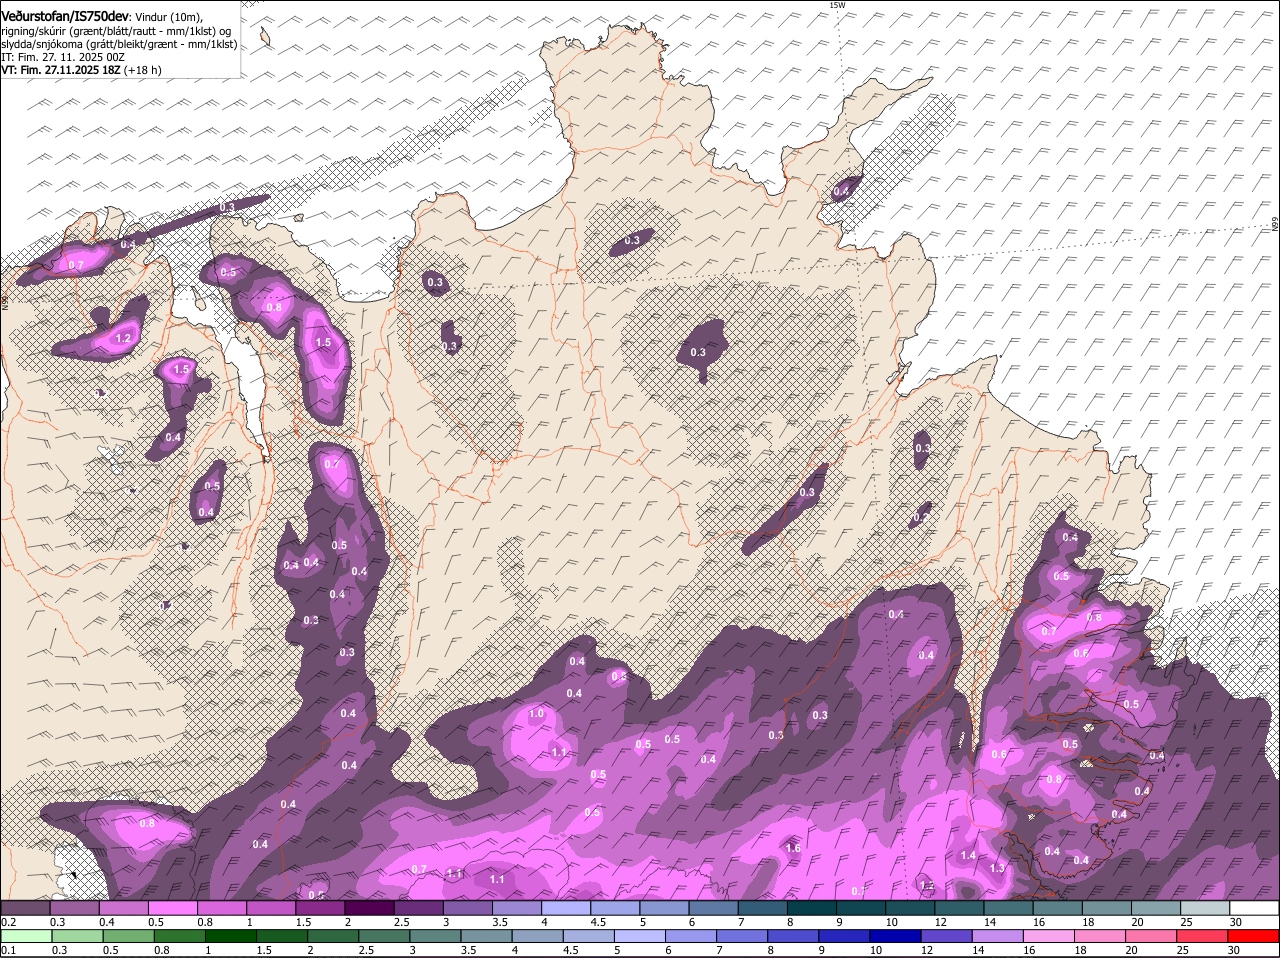Pick the upper legend swatch between 0.5 and 0.8
The width and height of the screenshot is (1280, 958).
172,908
